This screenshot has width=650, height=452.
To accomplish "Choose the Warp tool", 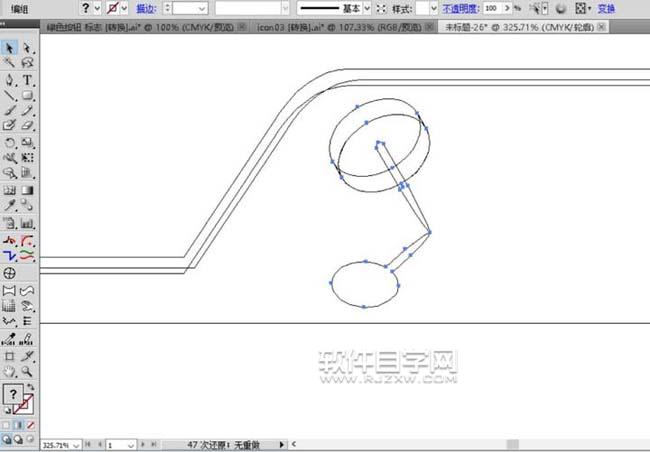I will tap(9, 158).
